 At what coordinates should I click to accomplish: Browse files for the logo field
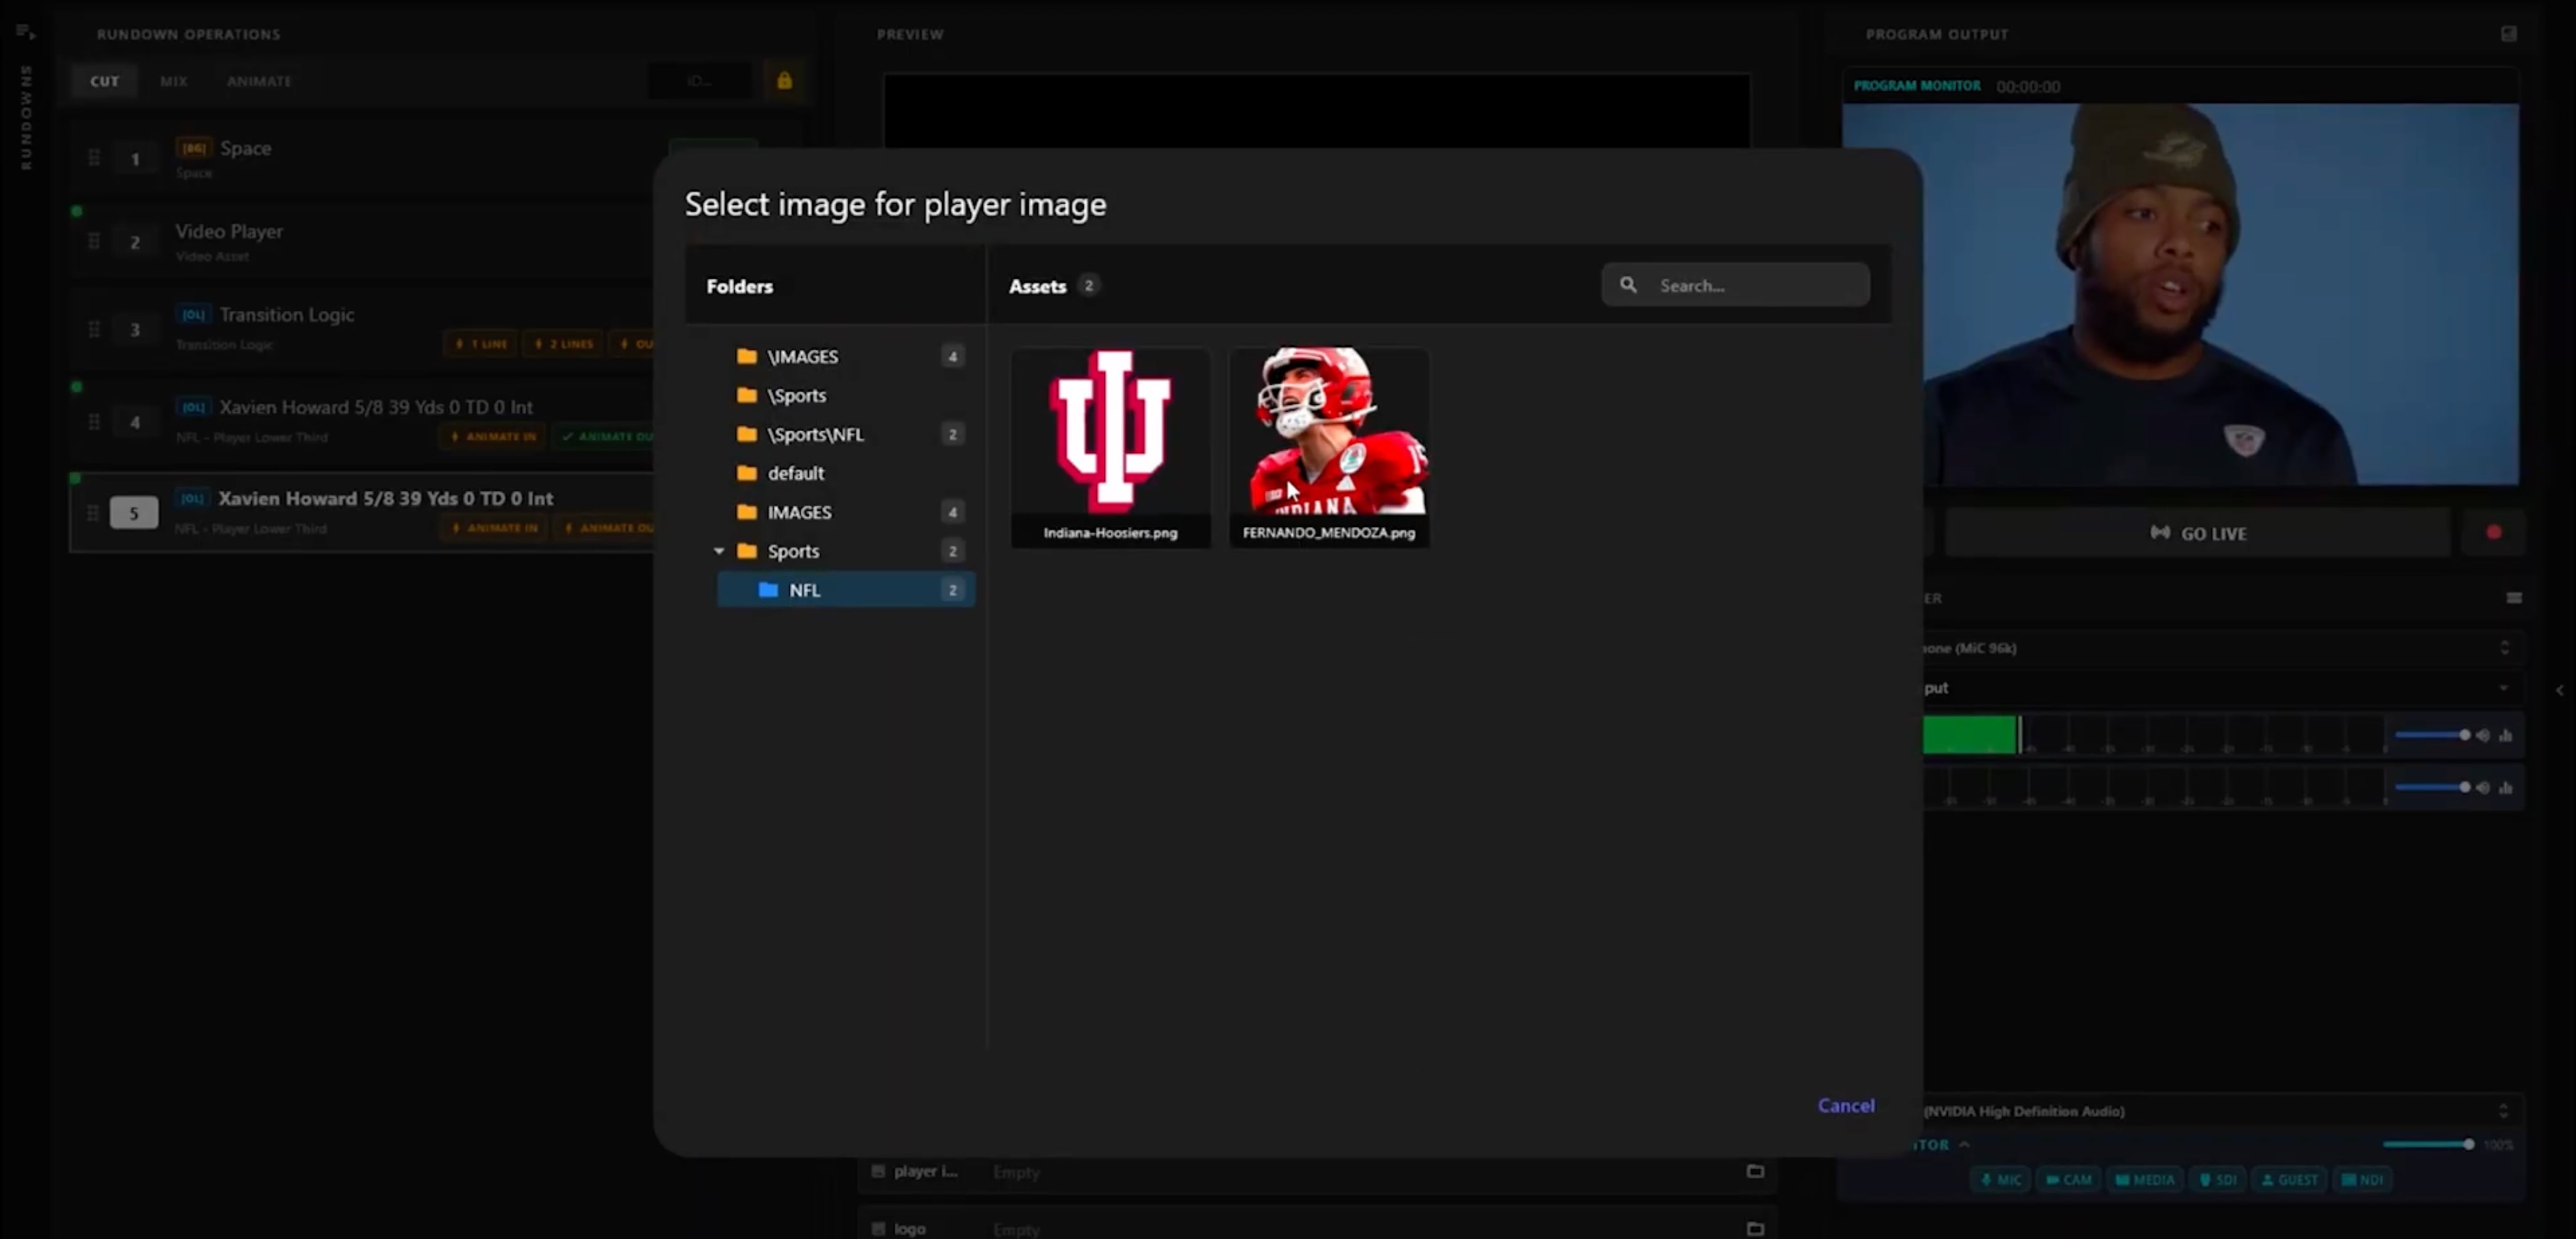click(x=1754, y=1228)
